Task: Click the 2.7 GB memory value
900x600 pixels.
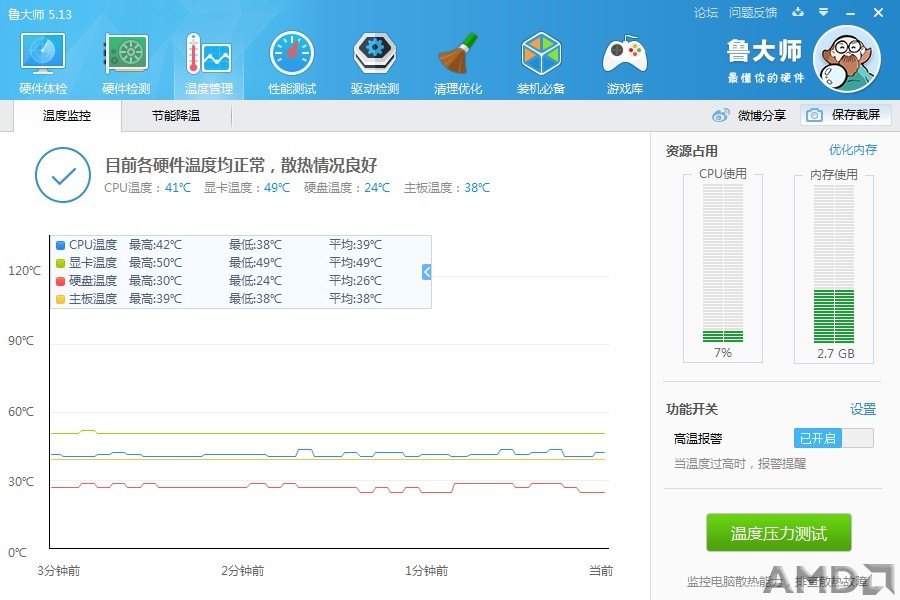Action: click(x=836, y=354)
